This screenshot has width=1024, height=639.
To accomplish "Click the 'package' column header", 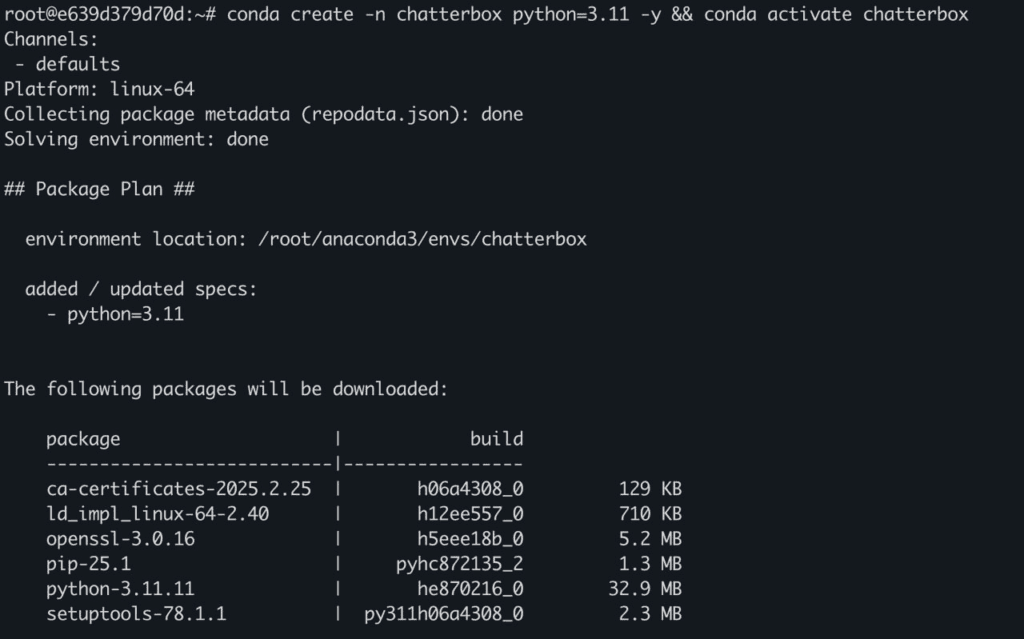I will point(83,439).
